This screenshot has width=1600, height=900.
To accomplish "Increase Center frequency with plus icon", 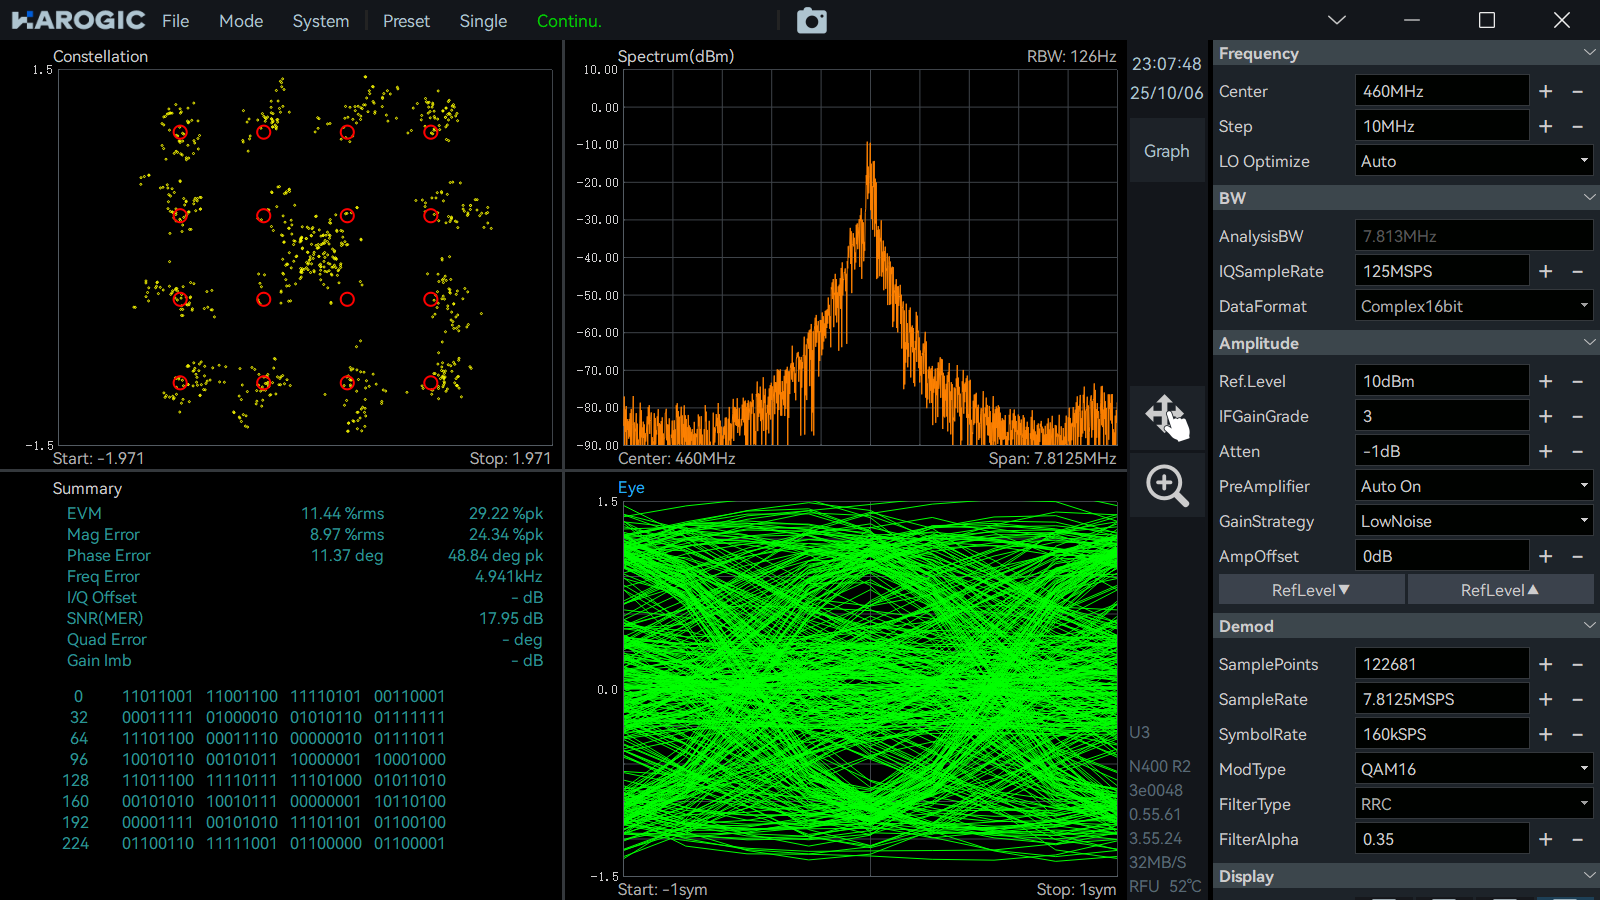I will tap(1545, 91).
